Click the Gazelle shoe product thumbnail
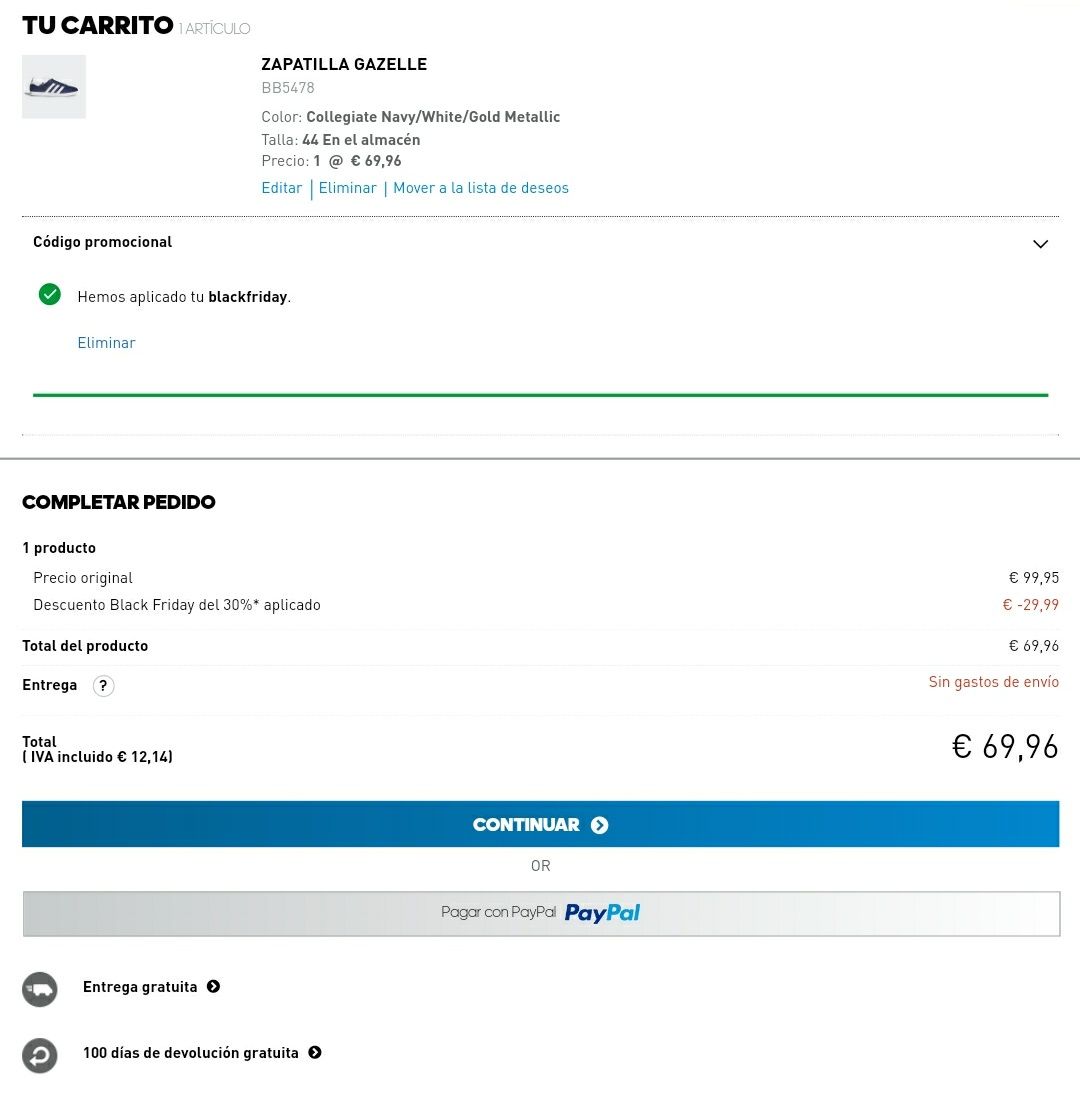The width and height of the screenshot is (1080, 1094). (54, 87)
